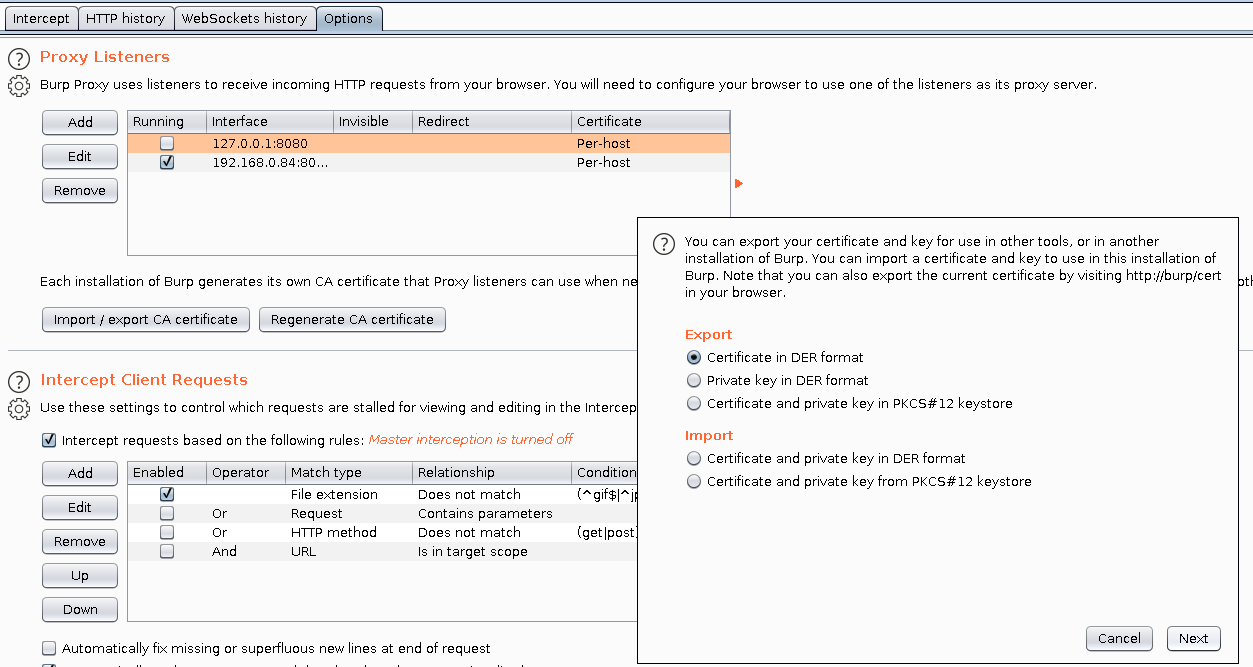Click Import / export CA certificate
1253x667 pixels.
point(146,320)
